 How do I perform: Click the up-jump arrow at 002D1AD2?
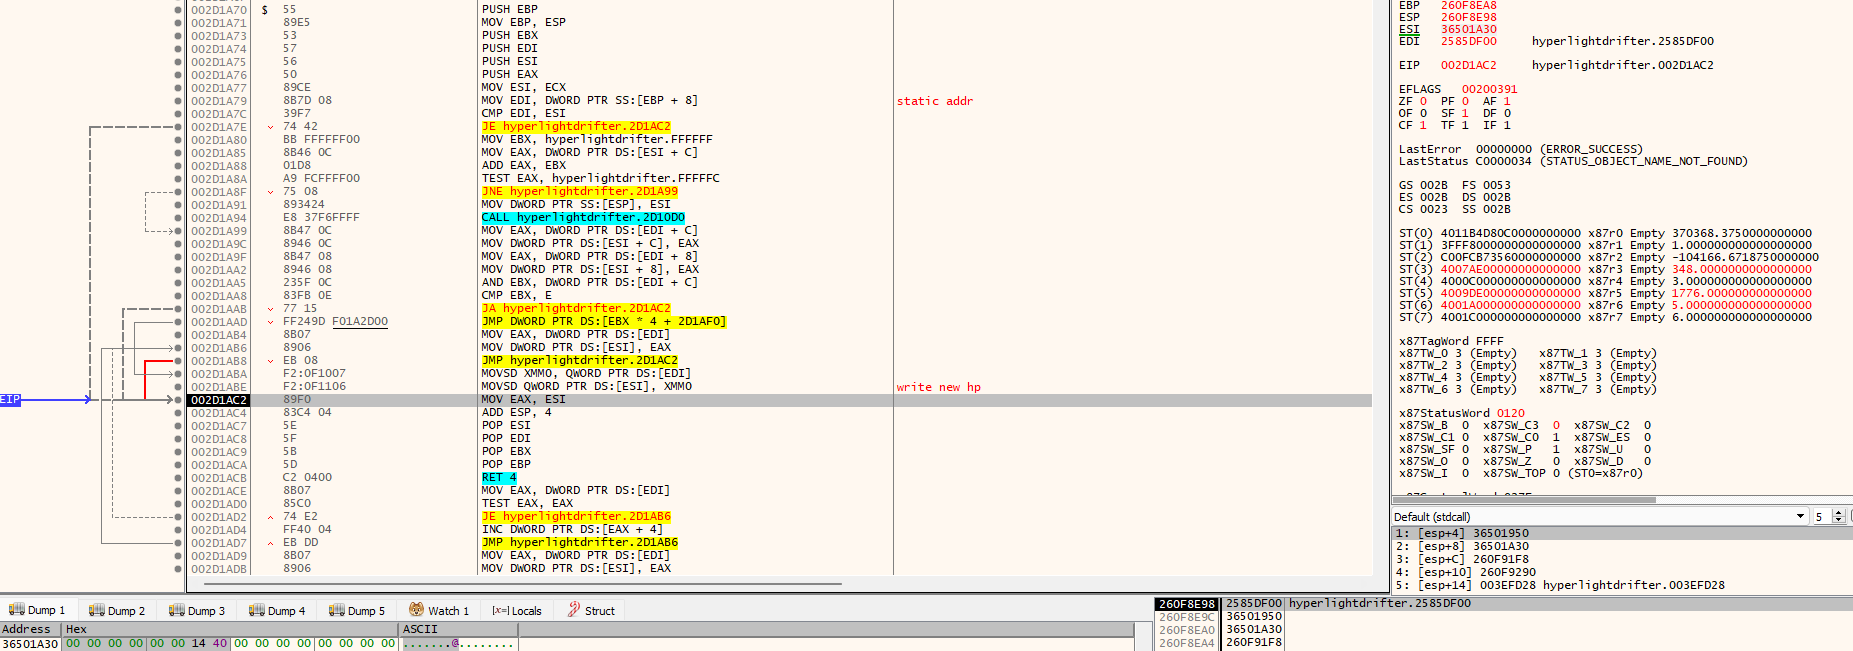(x=271, y=517)
